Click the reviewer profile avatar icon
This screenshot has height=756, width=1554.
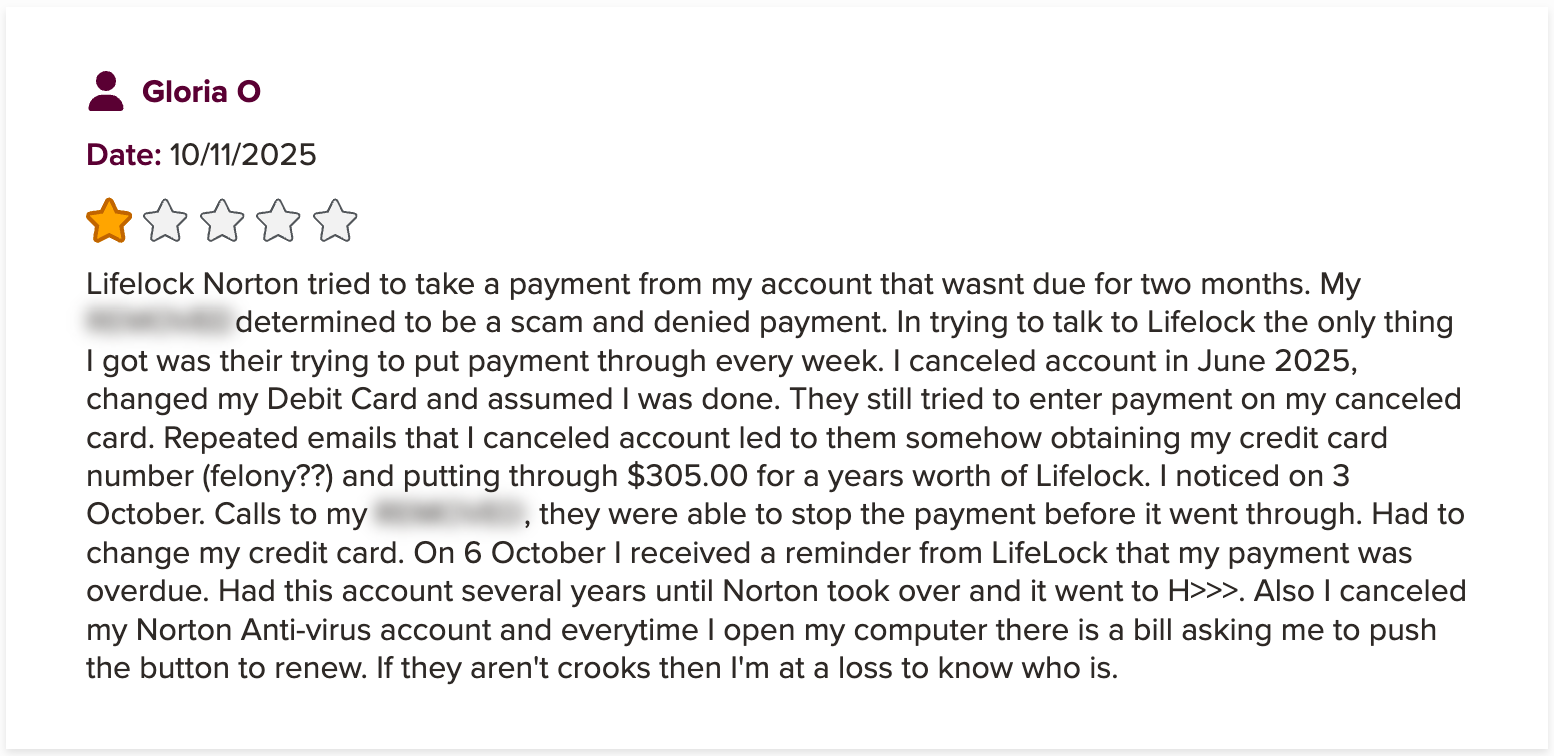pyautogui.click(x=105, y=92)
